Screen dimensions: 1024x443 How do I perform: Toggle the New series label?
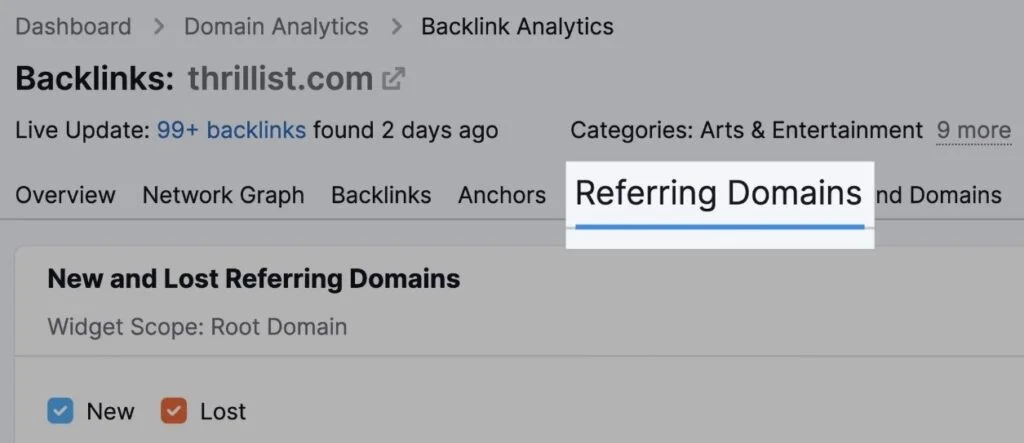pyautogui.click(x=110, y=412)
